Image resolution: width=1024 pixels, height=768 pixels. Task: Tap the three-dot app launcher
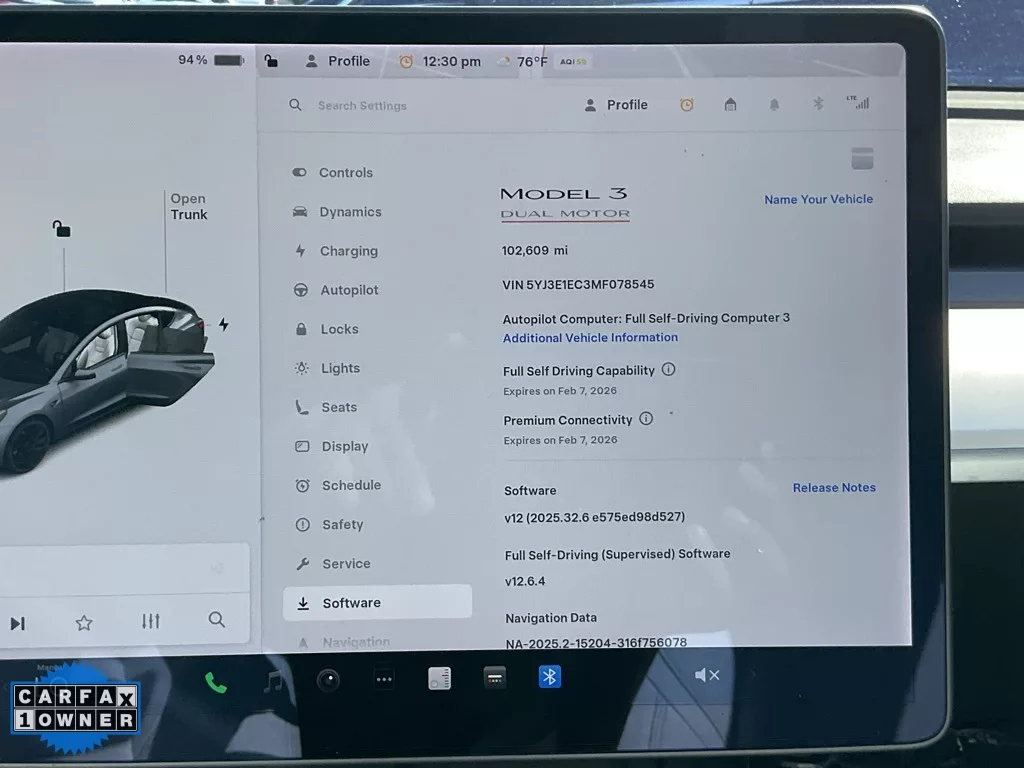[x=384, y=680]
